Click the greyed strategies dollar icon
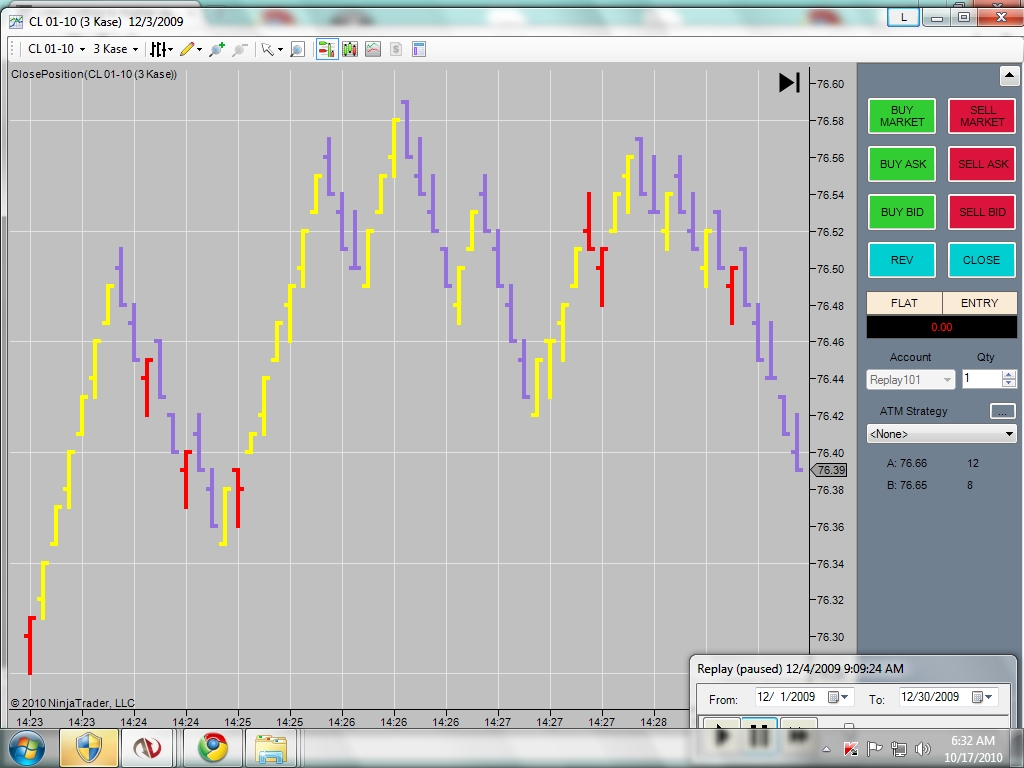The width and height of the screenshot is (1024, 768). (x=396, y=49)
